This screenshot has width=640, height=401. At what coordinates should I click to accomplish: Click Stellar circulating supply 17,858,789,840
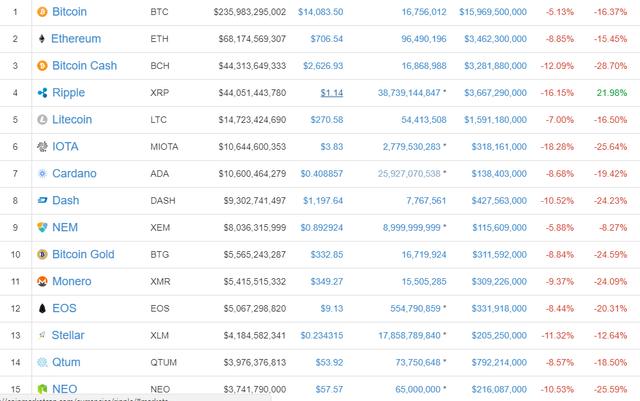[x=409, y=335]
